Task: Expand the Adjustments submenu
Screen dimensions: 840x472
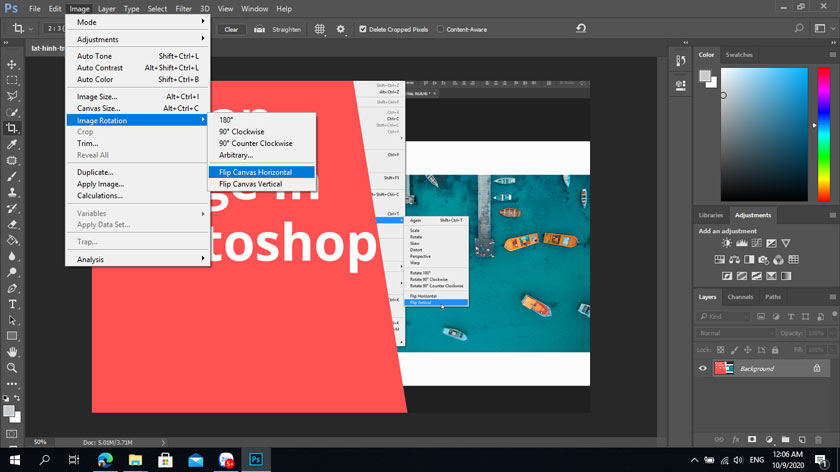Action: [138, 39]
